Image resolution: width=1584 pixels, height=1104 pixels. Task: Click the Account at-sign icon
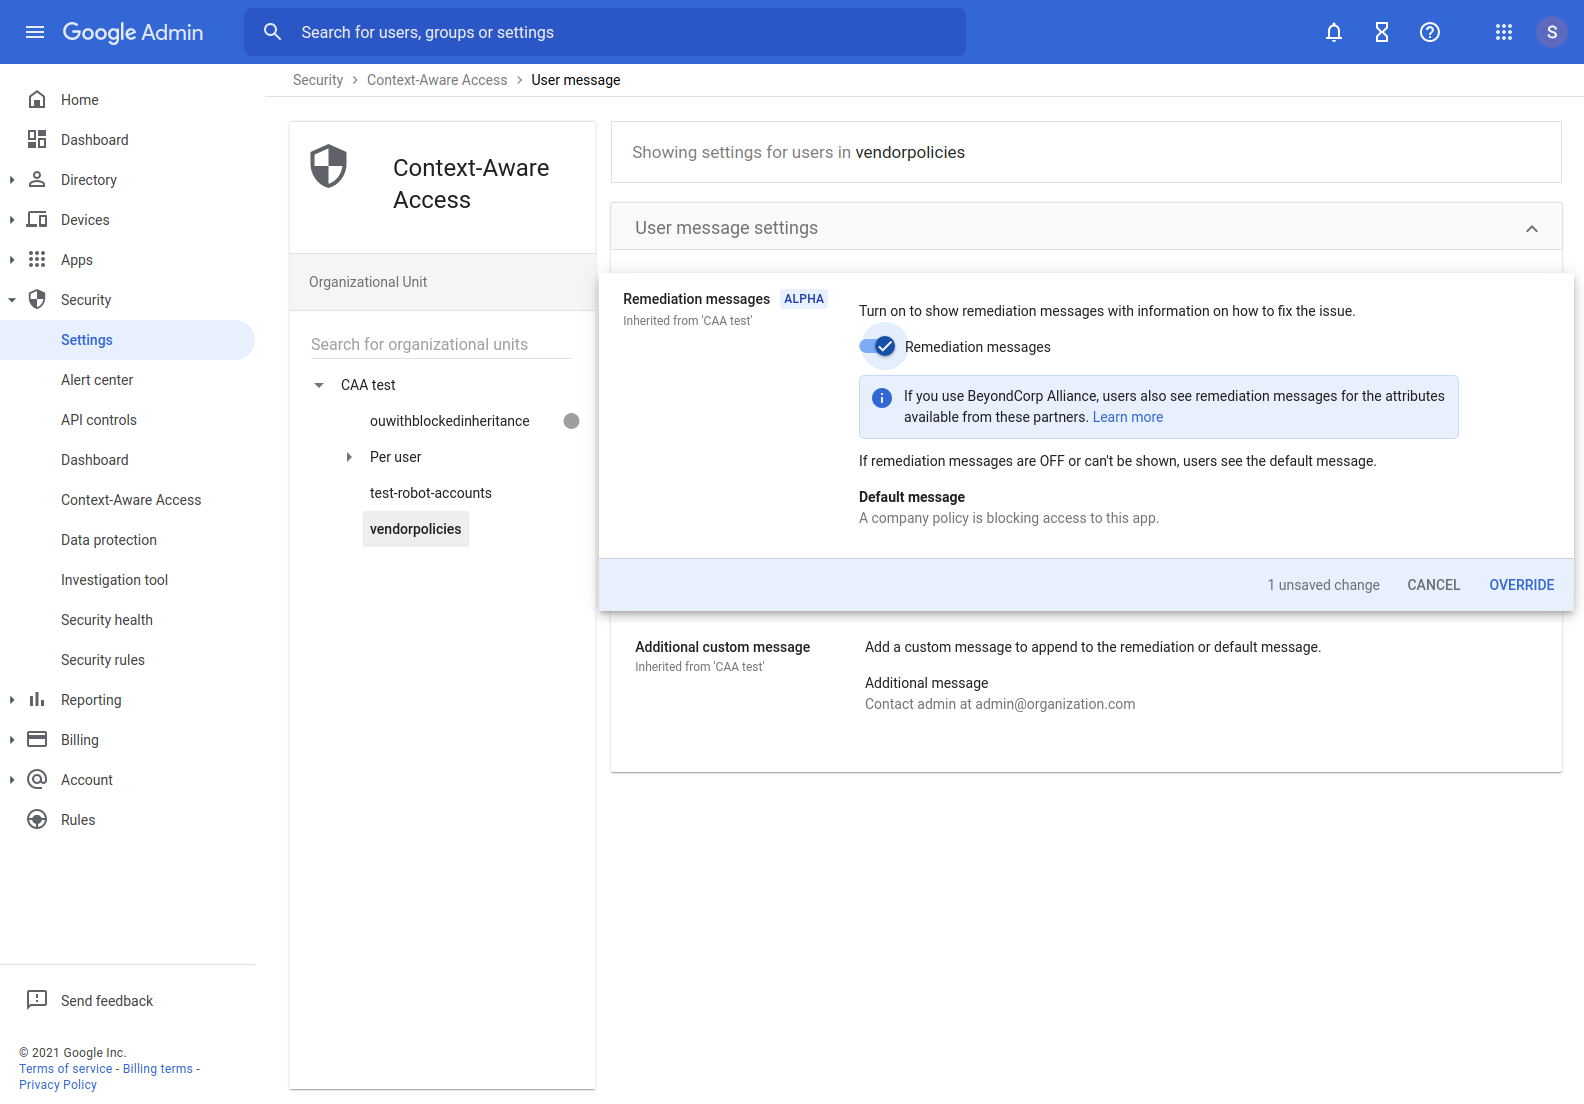pos(37,779)
